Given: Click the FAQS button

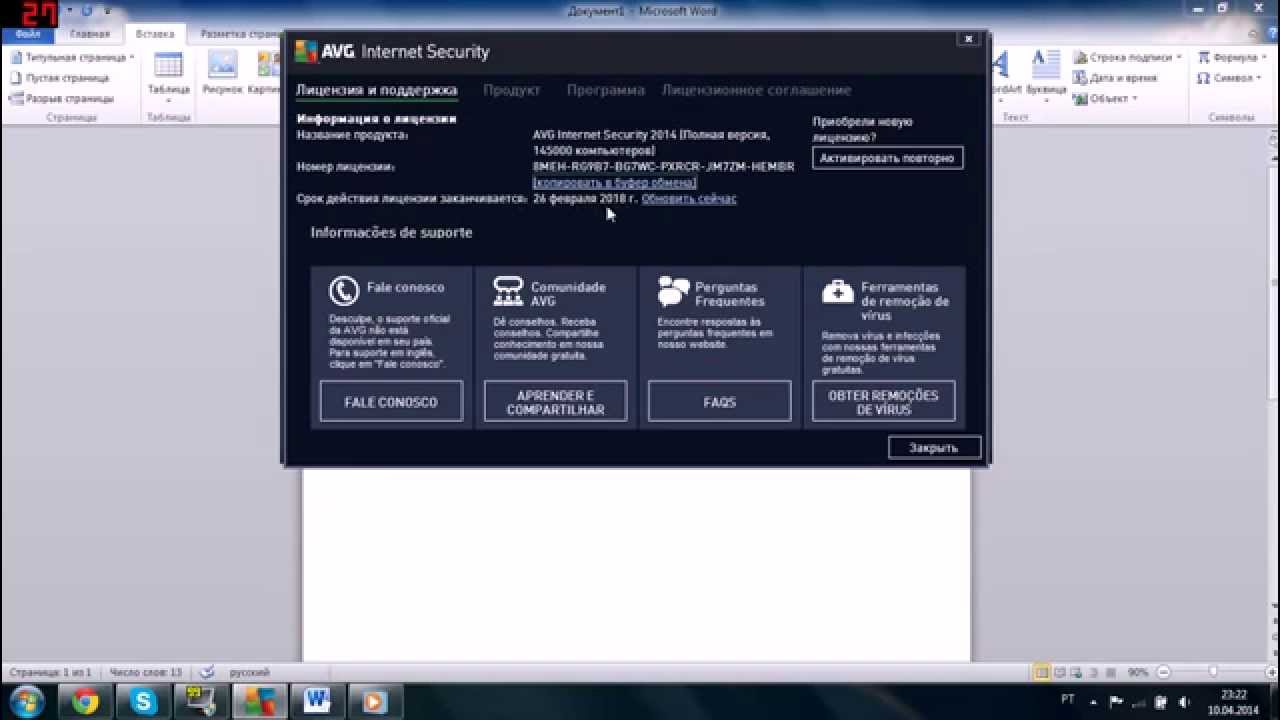Looking at the screenshot, I should (x=719, y=402).
